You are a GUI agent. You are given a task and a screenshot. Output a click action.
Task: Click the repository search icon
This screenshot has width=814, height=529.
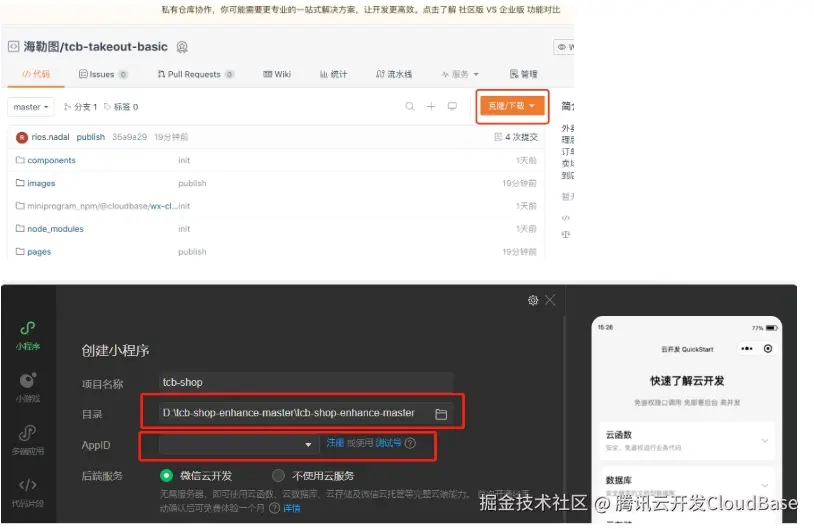tap(410, 106)
